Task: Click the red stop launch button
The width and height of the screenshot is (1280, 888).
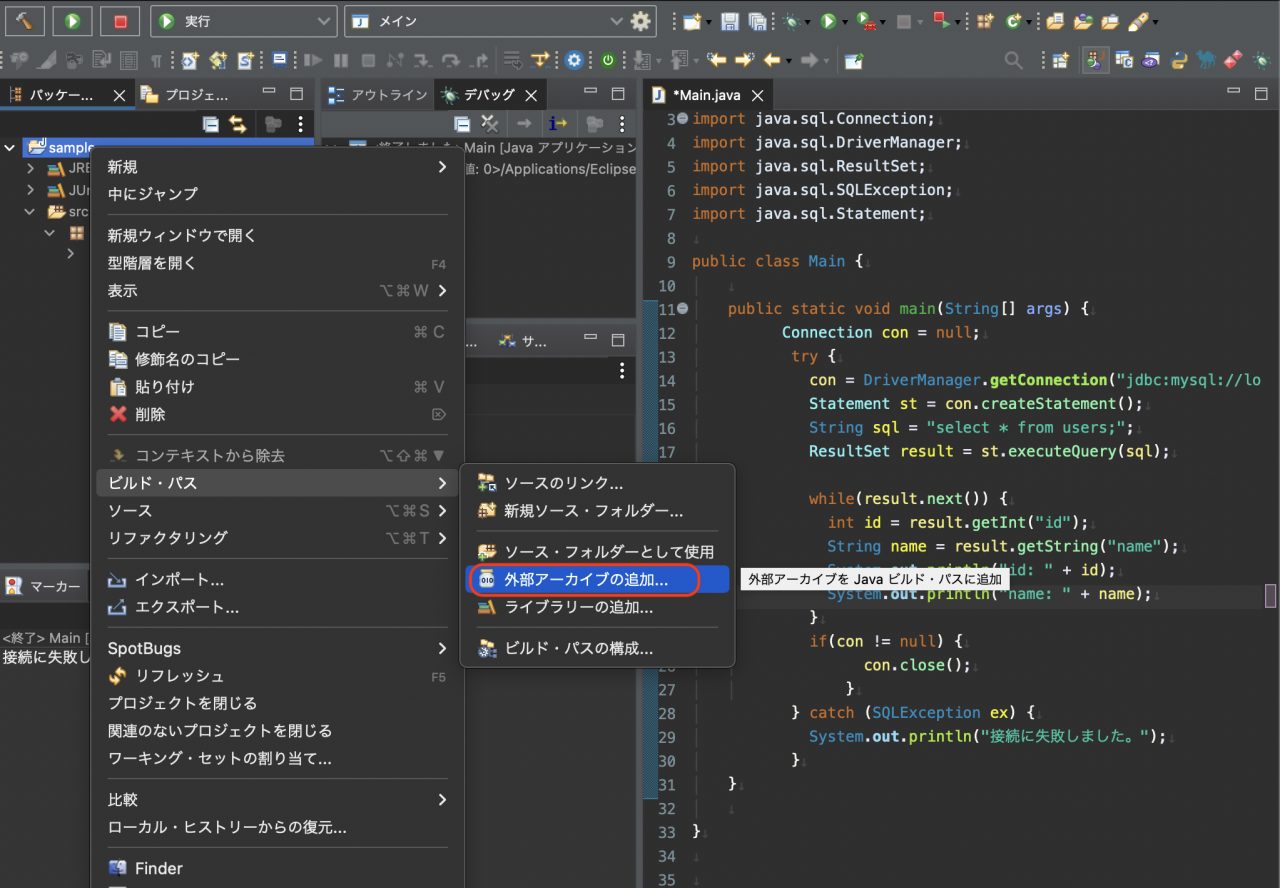Action: 119,20
